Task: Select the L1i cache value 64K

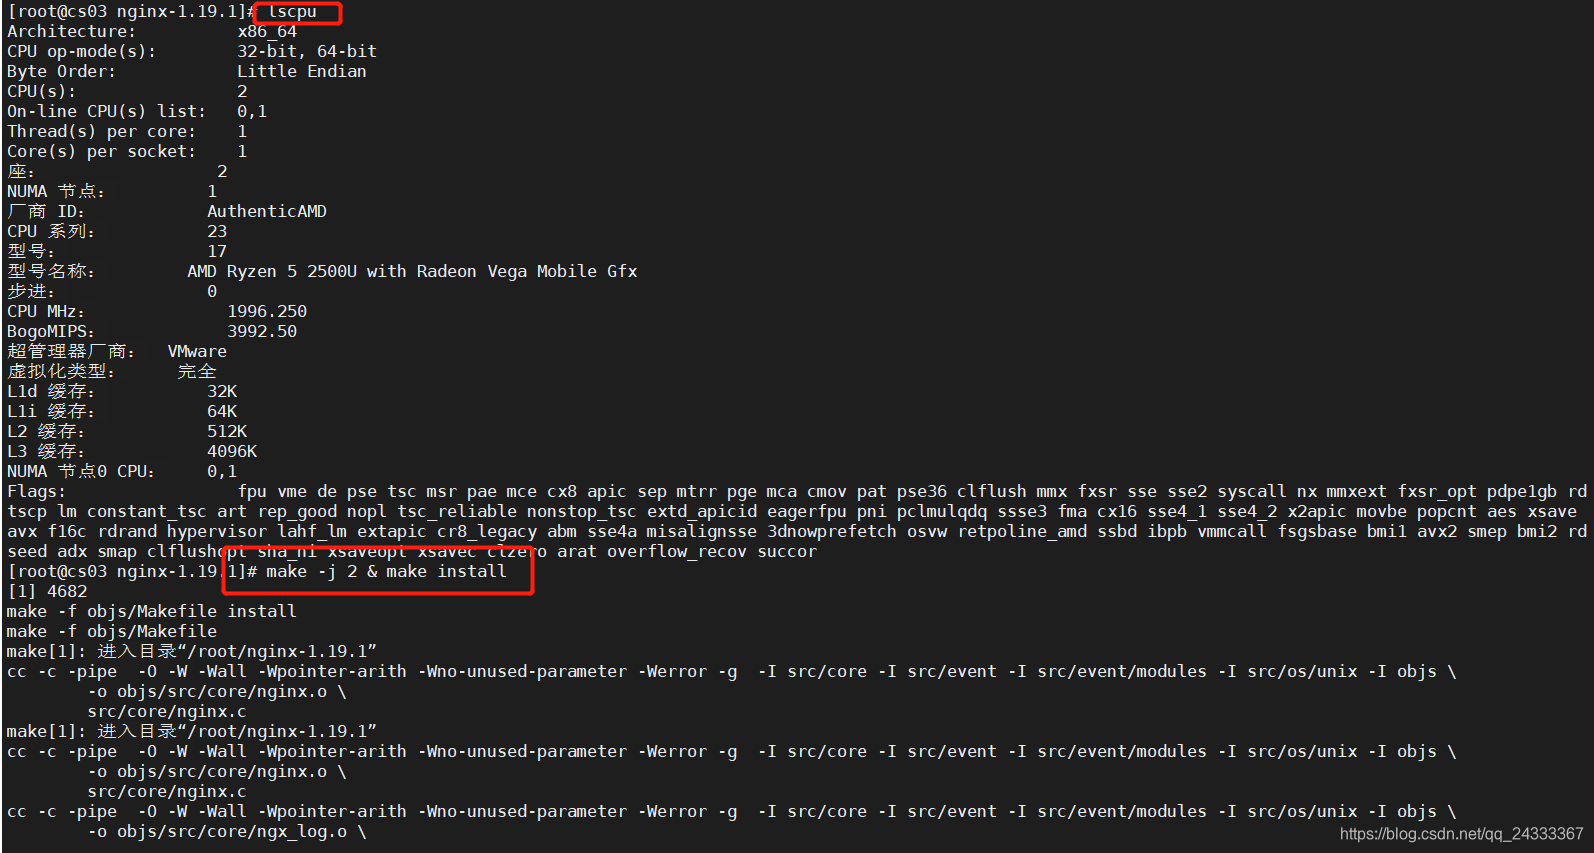Action: tap(222, 412)
